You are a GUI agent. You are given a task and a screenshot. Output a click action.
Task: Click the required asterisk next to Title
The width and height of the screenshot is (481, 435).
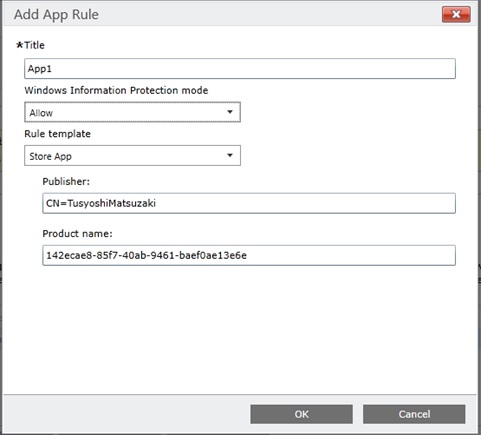[x=20, y=45]
